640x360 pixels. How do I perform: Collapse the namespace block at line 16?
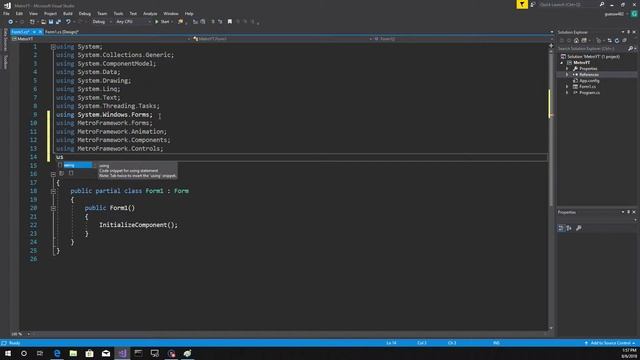coord(53,174)
